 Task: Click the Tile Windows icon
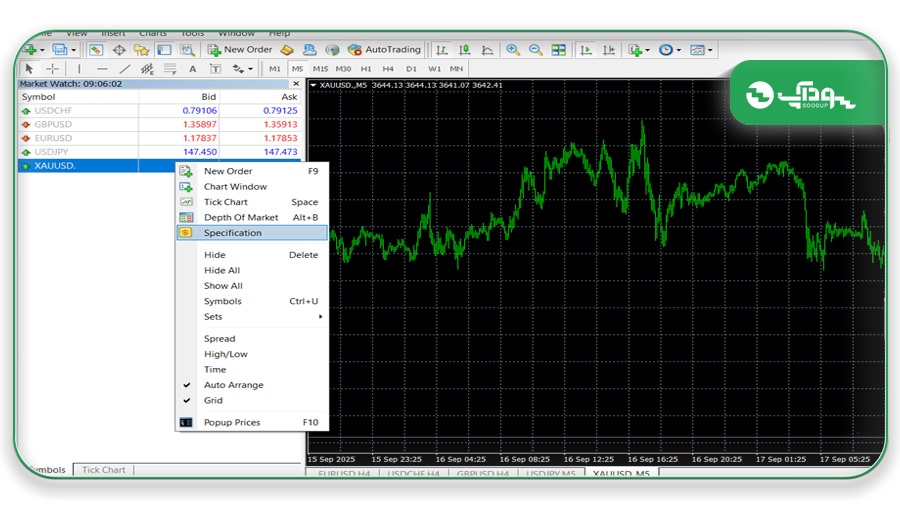click(558, 50)
